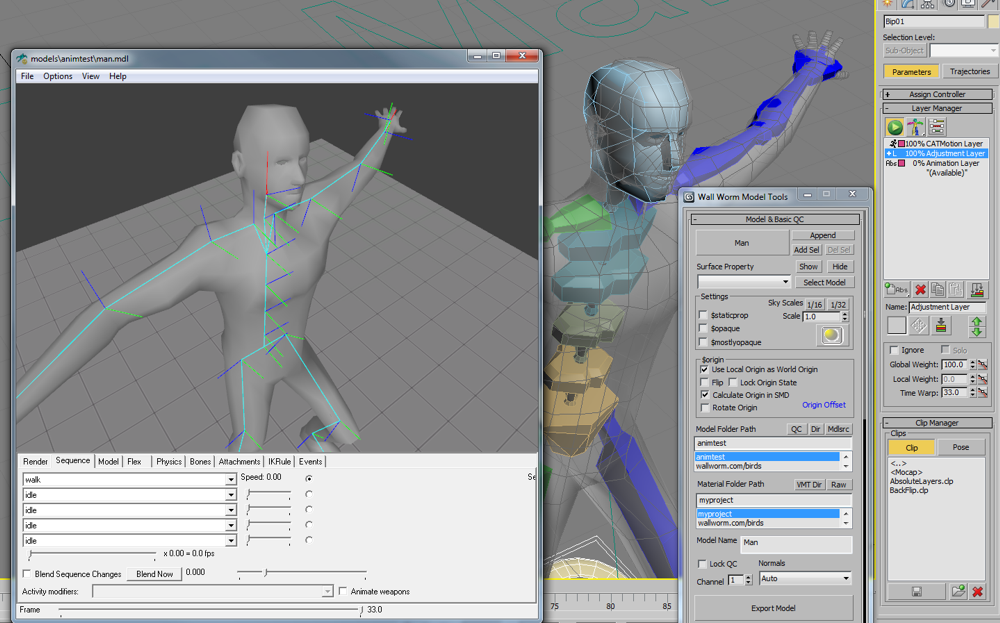Open the Time Warp curve editor icon

coord(982,393)
